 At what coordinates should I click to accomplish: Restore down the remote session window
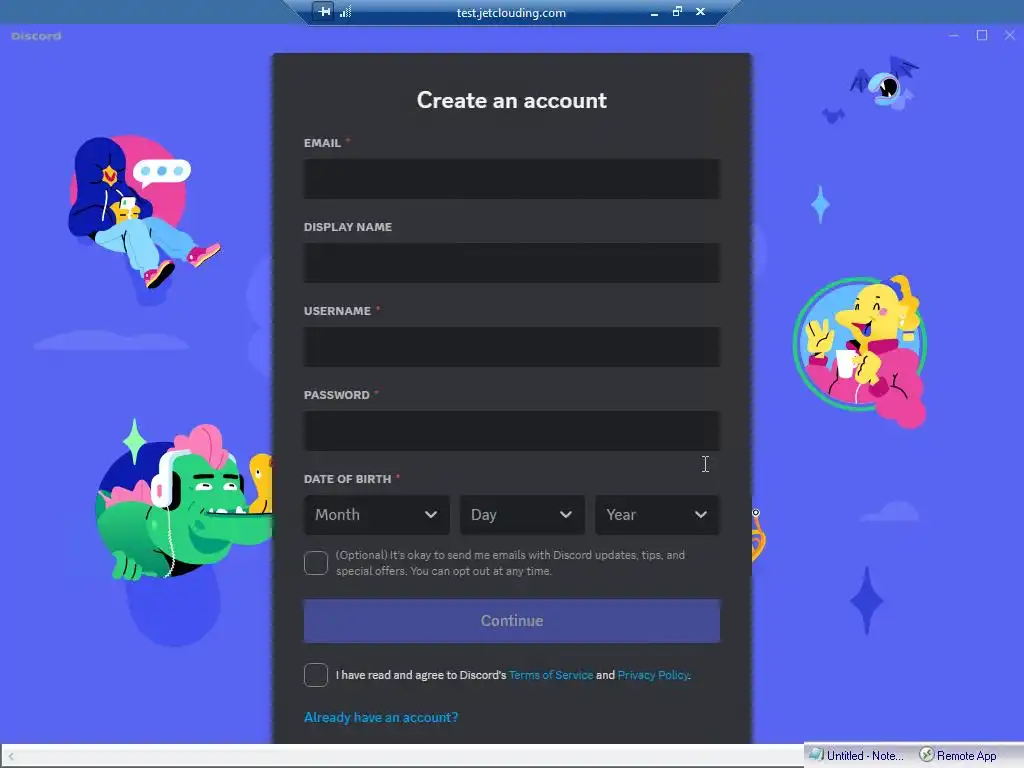click(x=677, y=12)
